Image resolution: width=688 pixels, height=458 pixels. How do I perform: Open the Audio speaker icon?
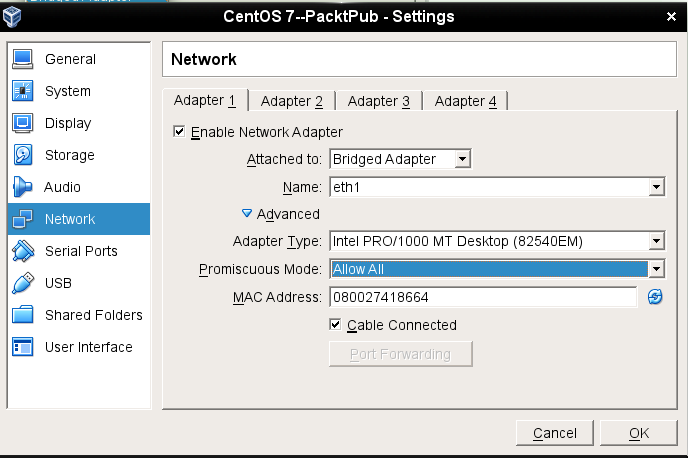(23, 187)
